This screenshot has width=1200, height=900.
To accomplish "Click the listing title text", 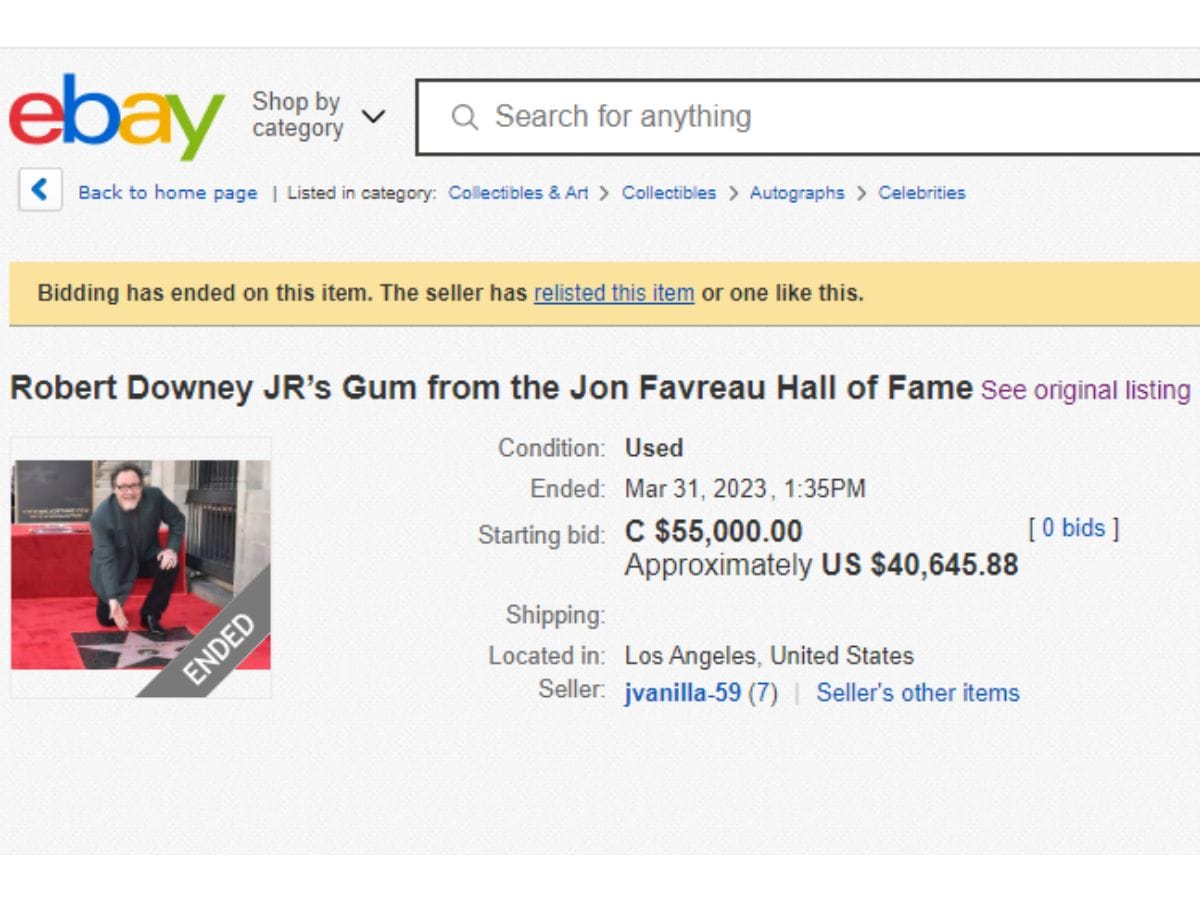I will pyautogui.click(x=491, y=388).
